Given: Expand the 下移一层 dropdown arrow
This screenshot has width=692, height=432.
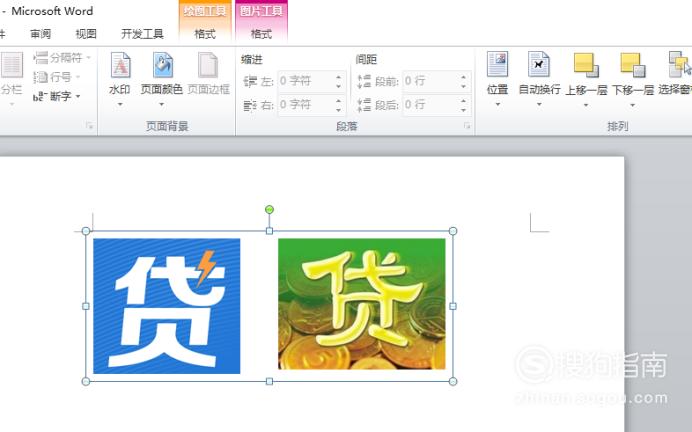Looking at the screenshot, I should coord(633,105).
